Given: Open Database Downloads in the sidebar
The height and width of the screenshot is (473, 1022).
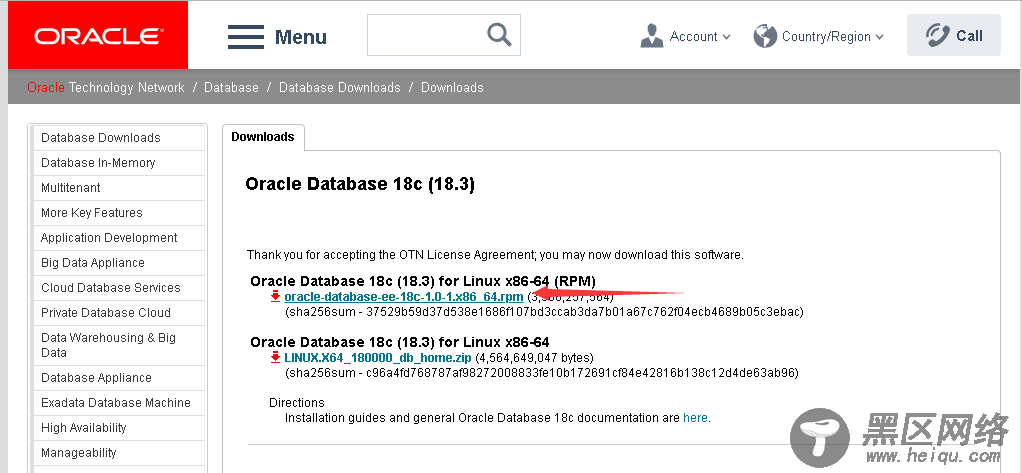Looking at the screenshot, I should [119, 137].
